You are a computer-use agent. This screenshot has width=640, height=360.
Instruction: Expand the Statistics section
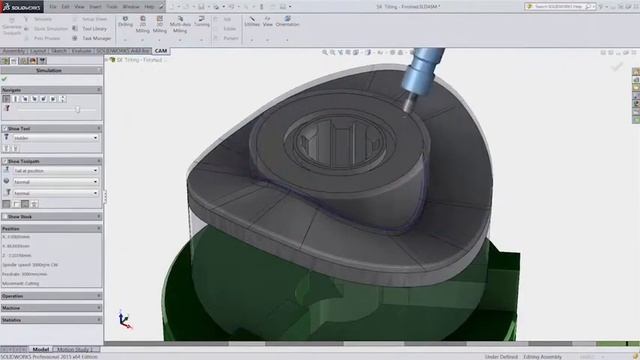[x=98, y=320]
